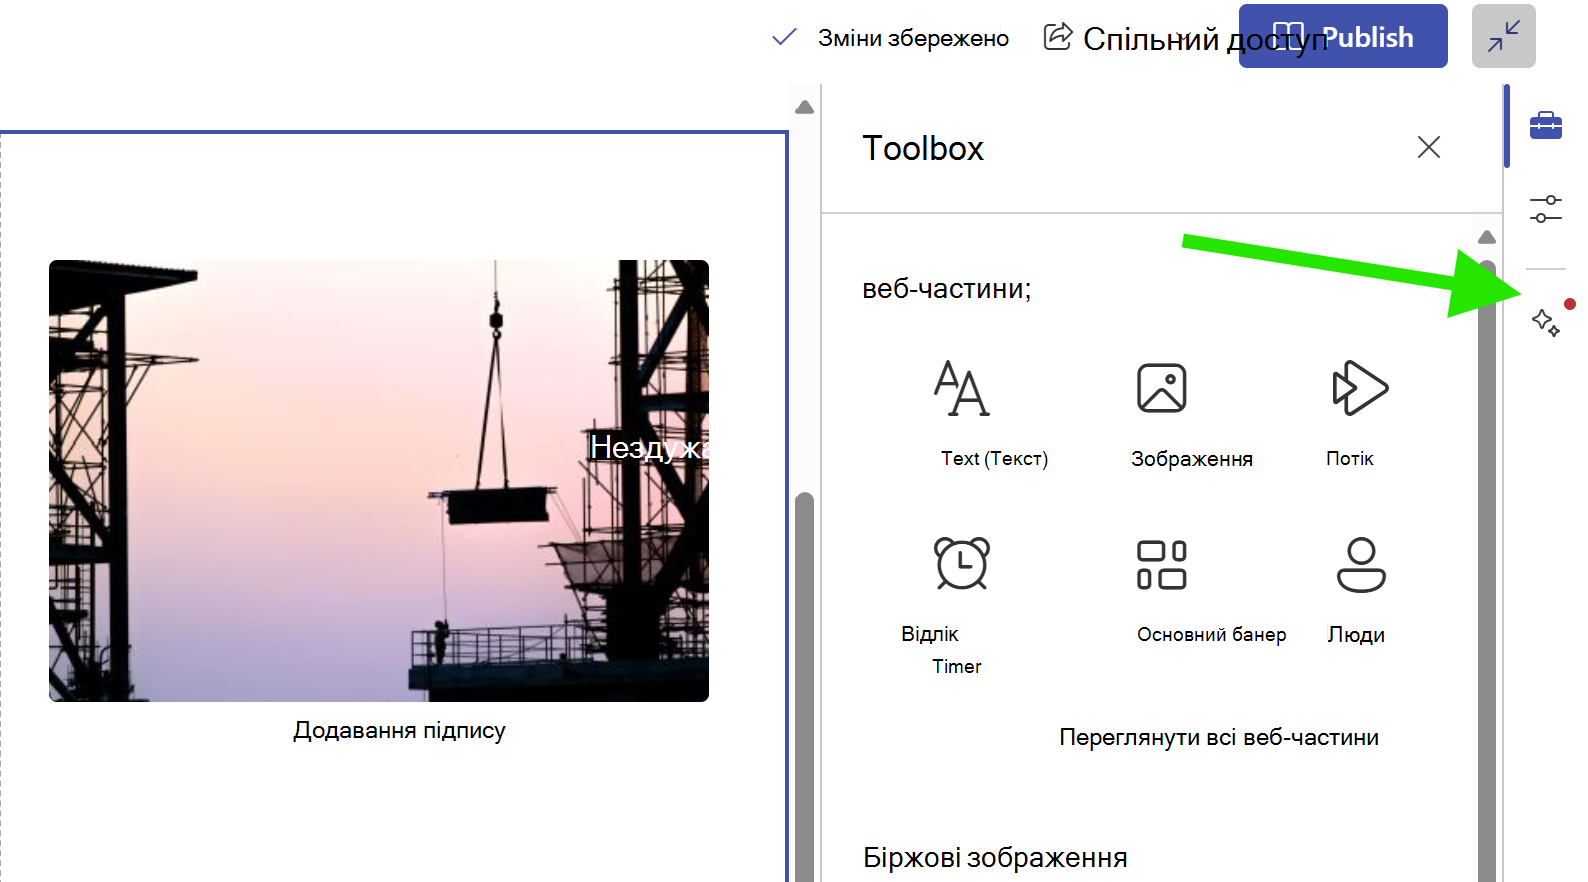
Task: Open the sparkle design ideas icon
Action: [x=1546, y=323]
